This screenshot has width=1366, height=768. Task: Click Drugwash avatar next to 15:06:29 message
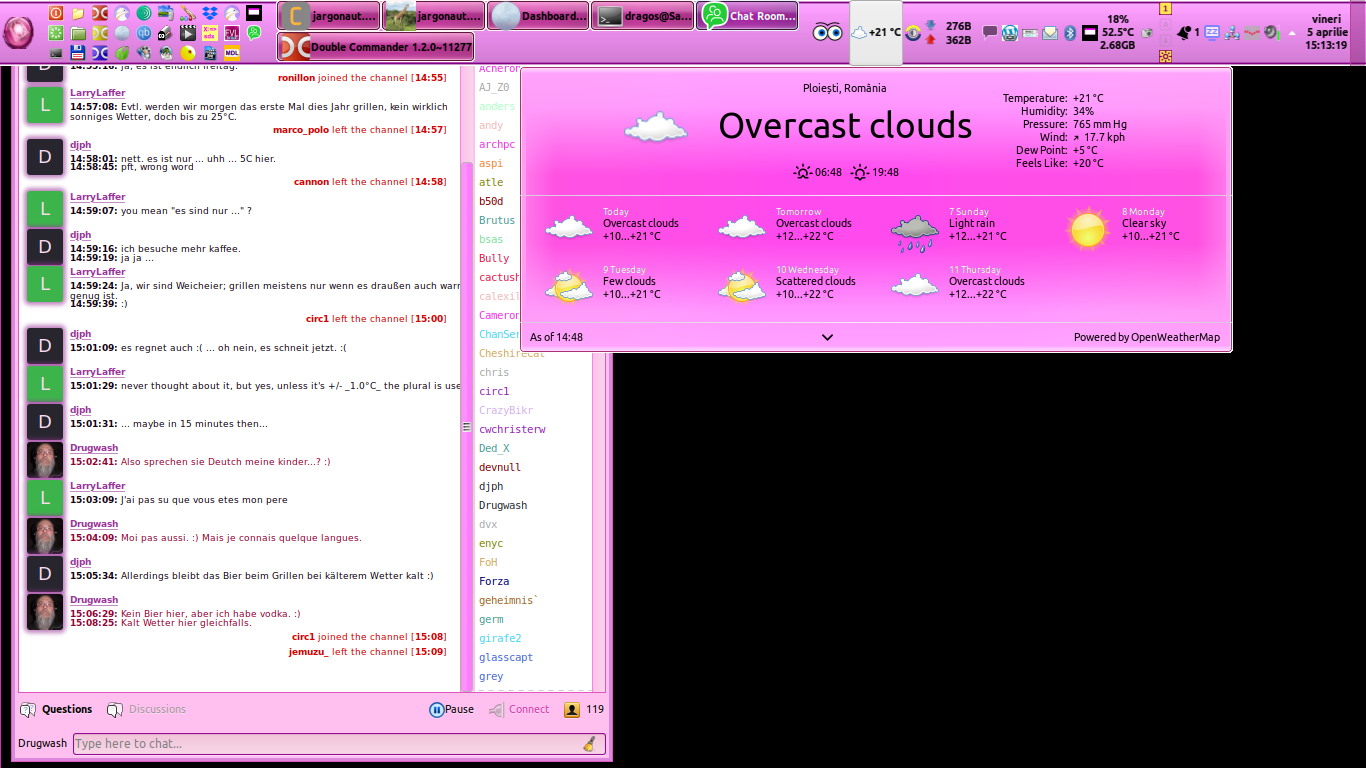(45, 612)
